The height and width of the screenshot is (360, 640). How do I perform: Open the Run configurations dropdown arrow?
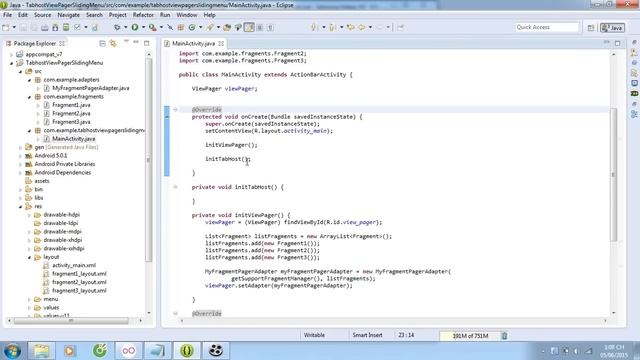(x=143, y=27)
